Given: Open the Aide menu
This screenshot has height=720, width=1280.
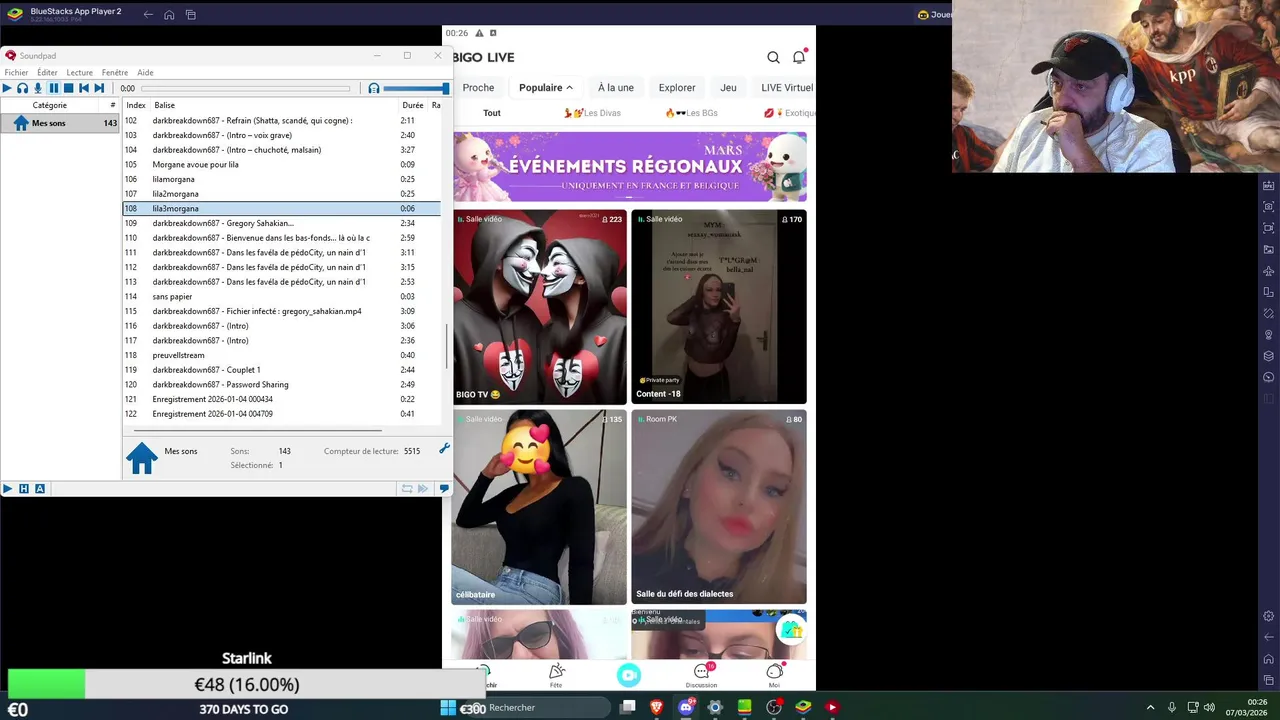Looking at the screenshot, I should pyautogui.click(x=145, y=72).
